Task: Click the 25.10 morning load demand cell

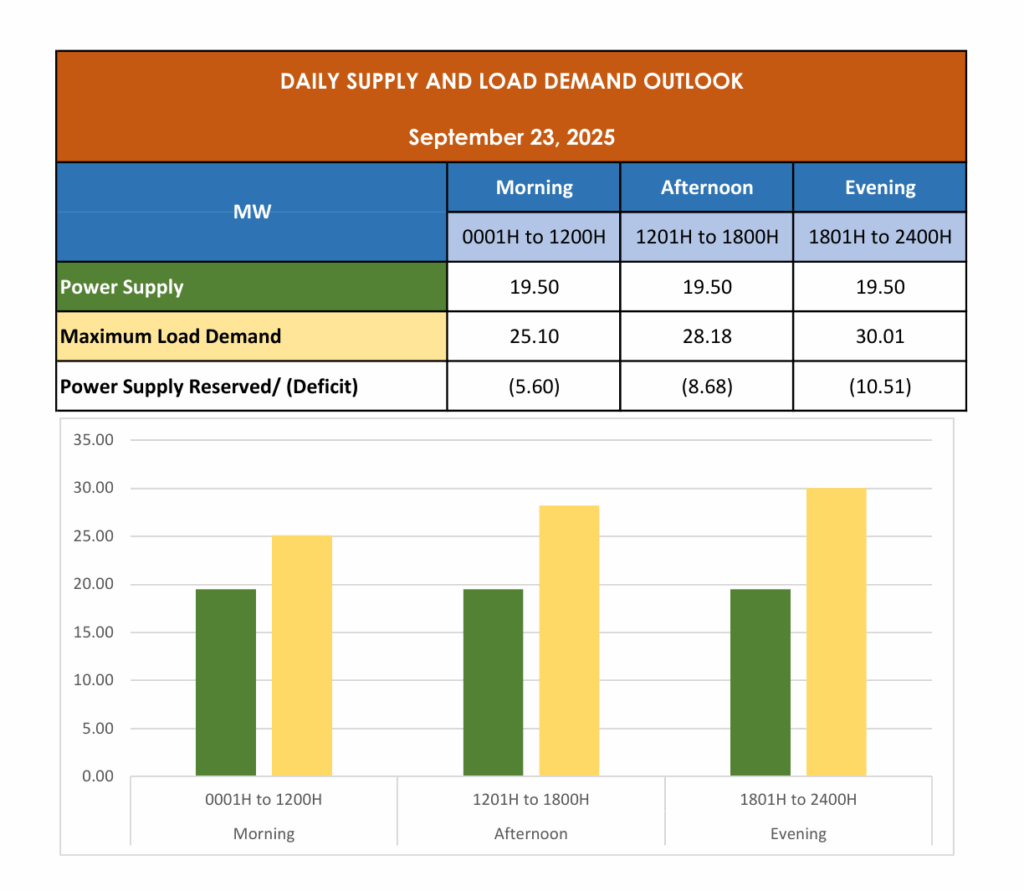Action: click(x=533, y=337)
